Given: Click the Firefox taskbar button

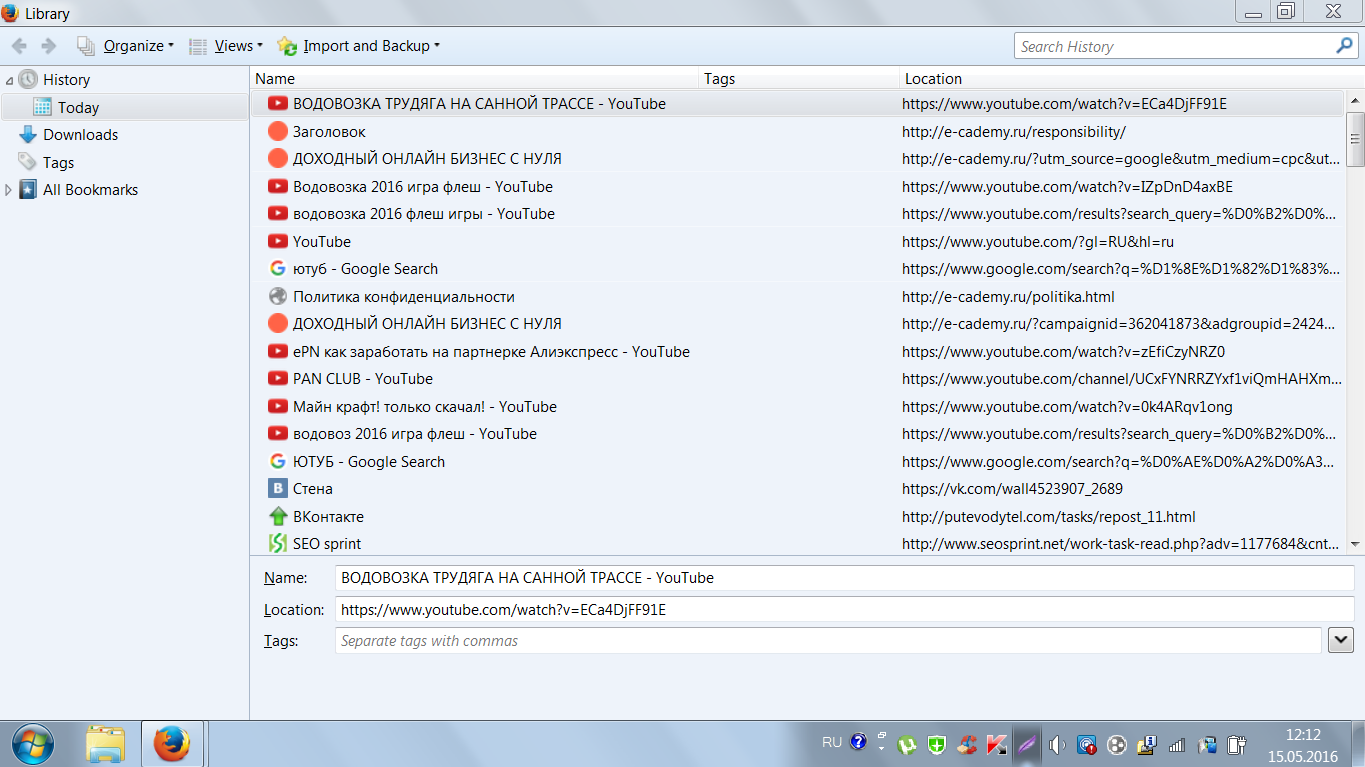Looking at the screenshot, I should (172, 744).
